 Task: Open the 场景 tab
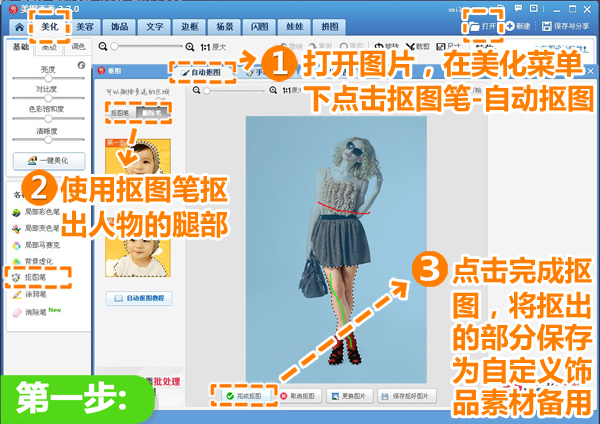[x=224, y=27]
